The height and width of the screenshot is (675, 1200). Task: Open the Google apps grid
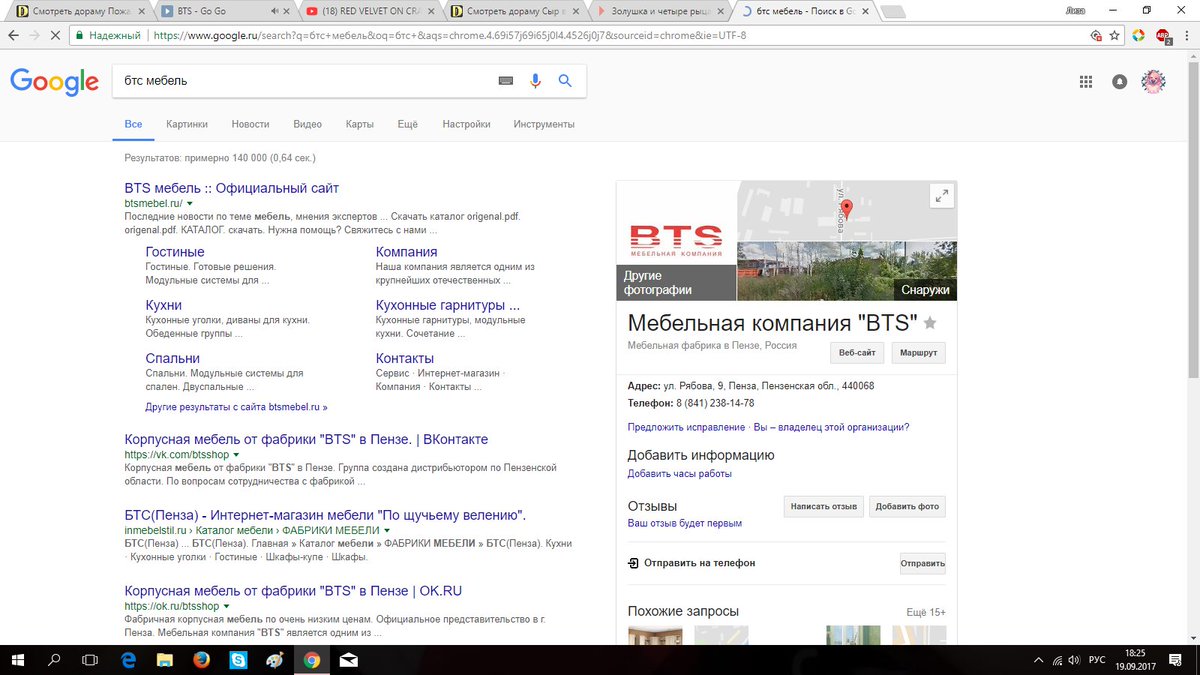point(1086,82)
